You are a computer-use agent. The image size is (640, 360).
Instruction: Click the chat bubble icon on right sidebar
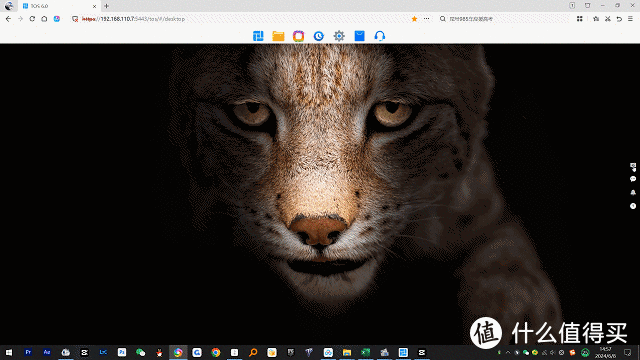pyautogui.click(x=633, y=179)
